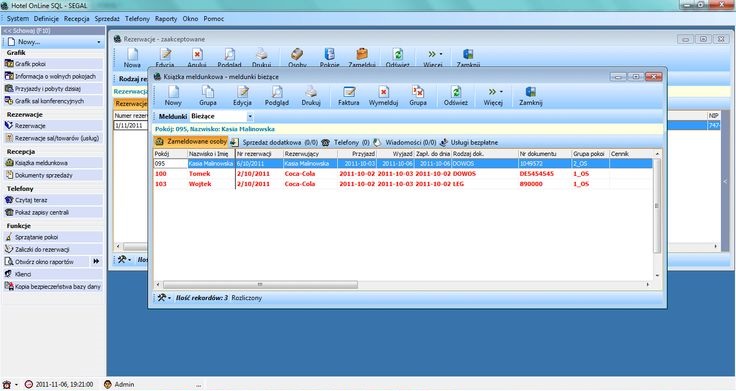Click Zamknij in Książka meldunkowa toolbar

click(x=530, y=96)
